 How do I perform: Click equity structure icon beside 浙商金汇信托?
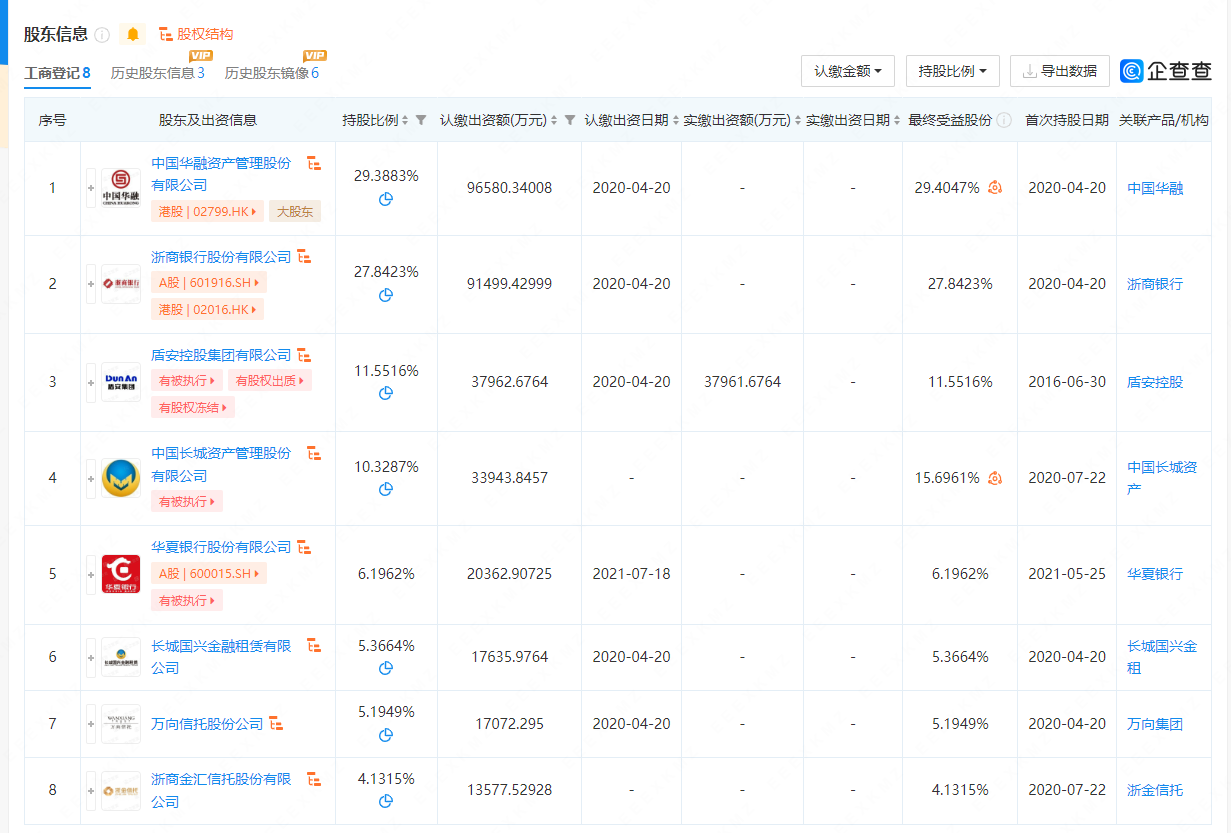313,779
